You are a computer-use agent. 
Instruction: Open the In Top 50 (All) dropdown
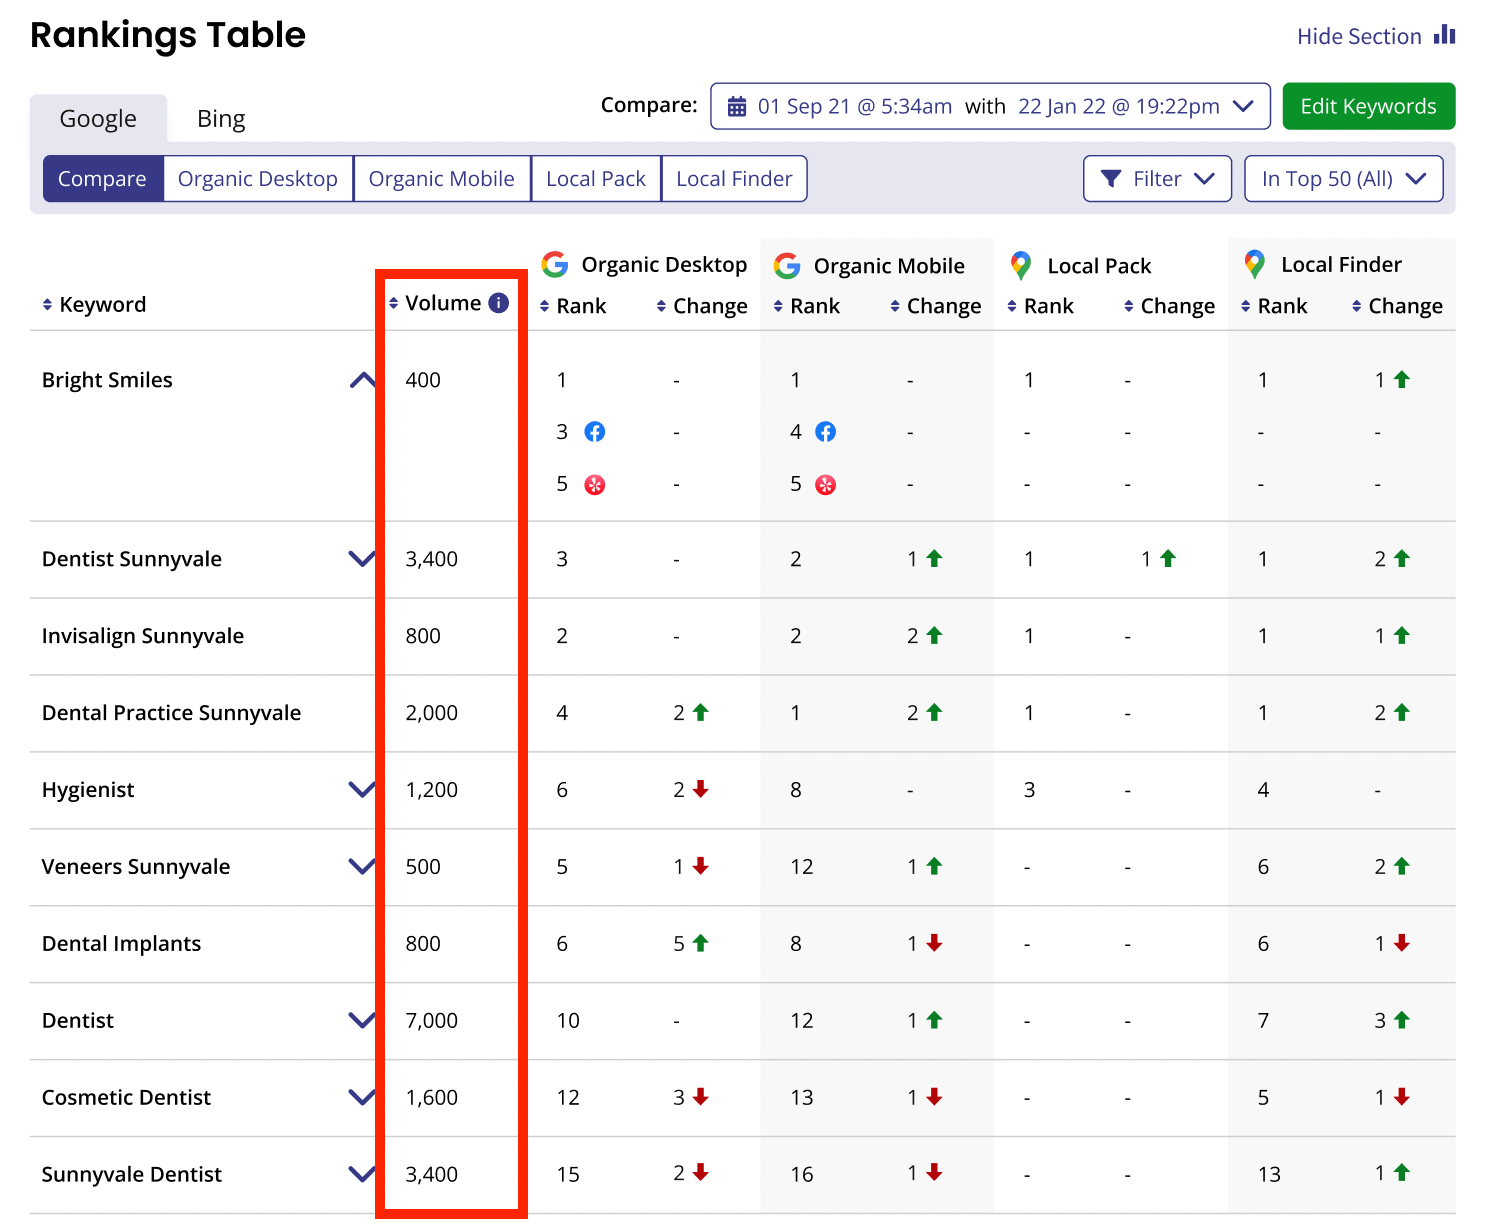pos(1343,178)
